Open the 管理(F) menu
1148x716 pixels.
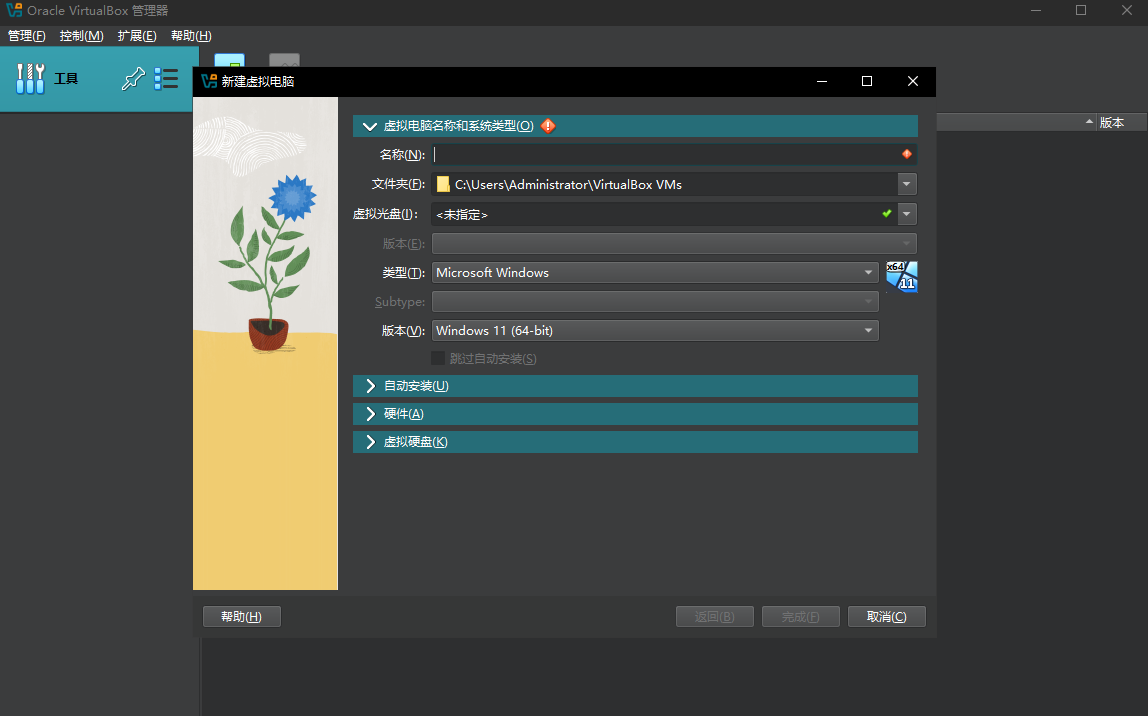[x=26, y=36]
